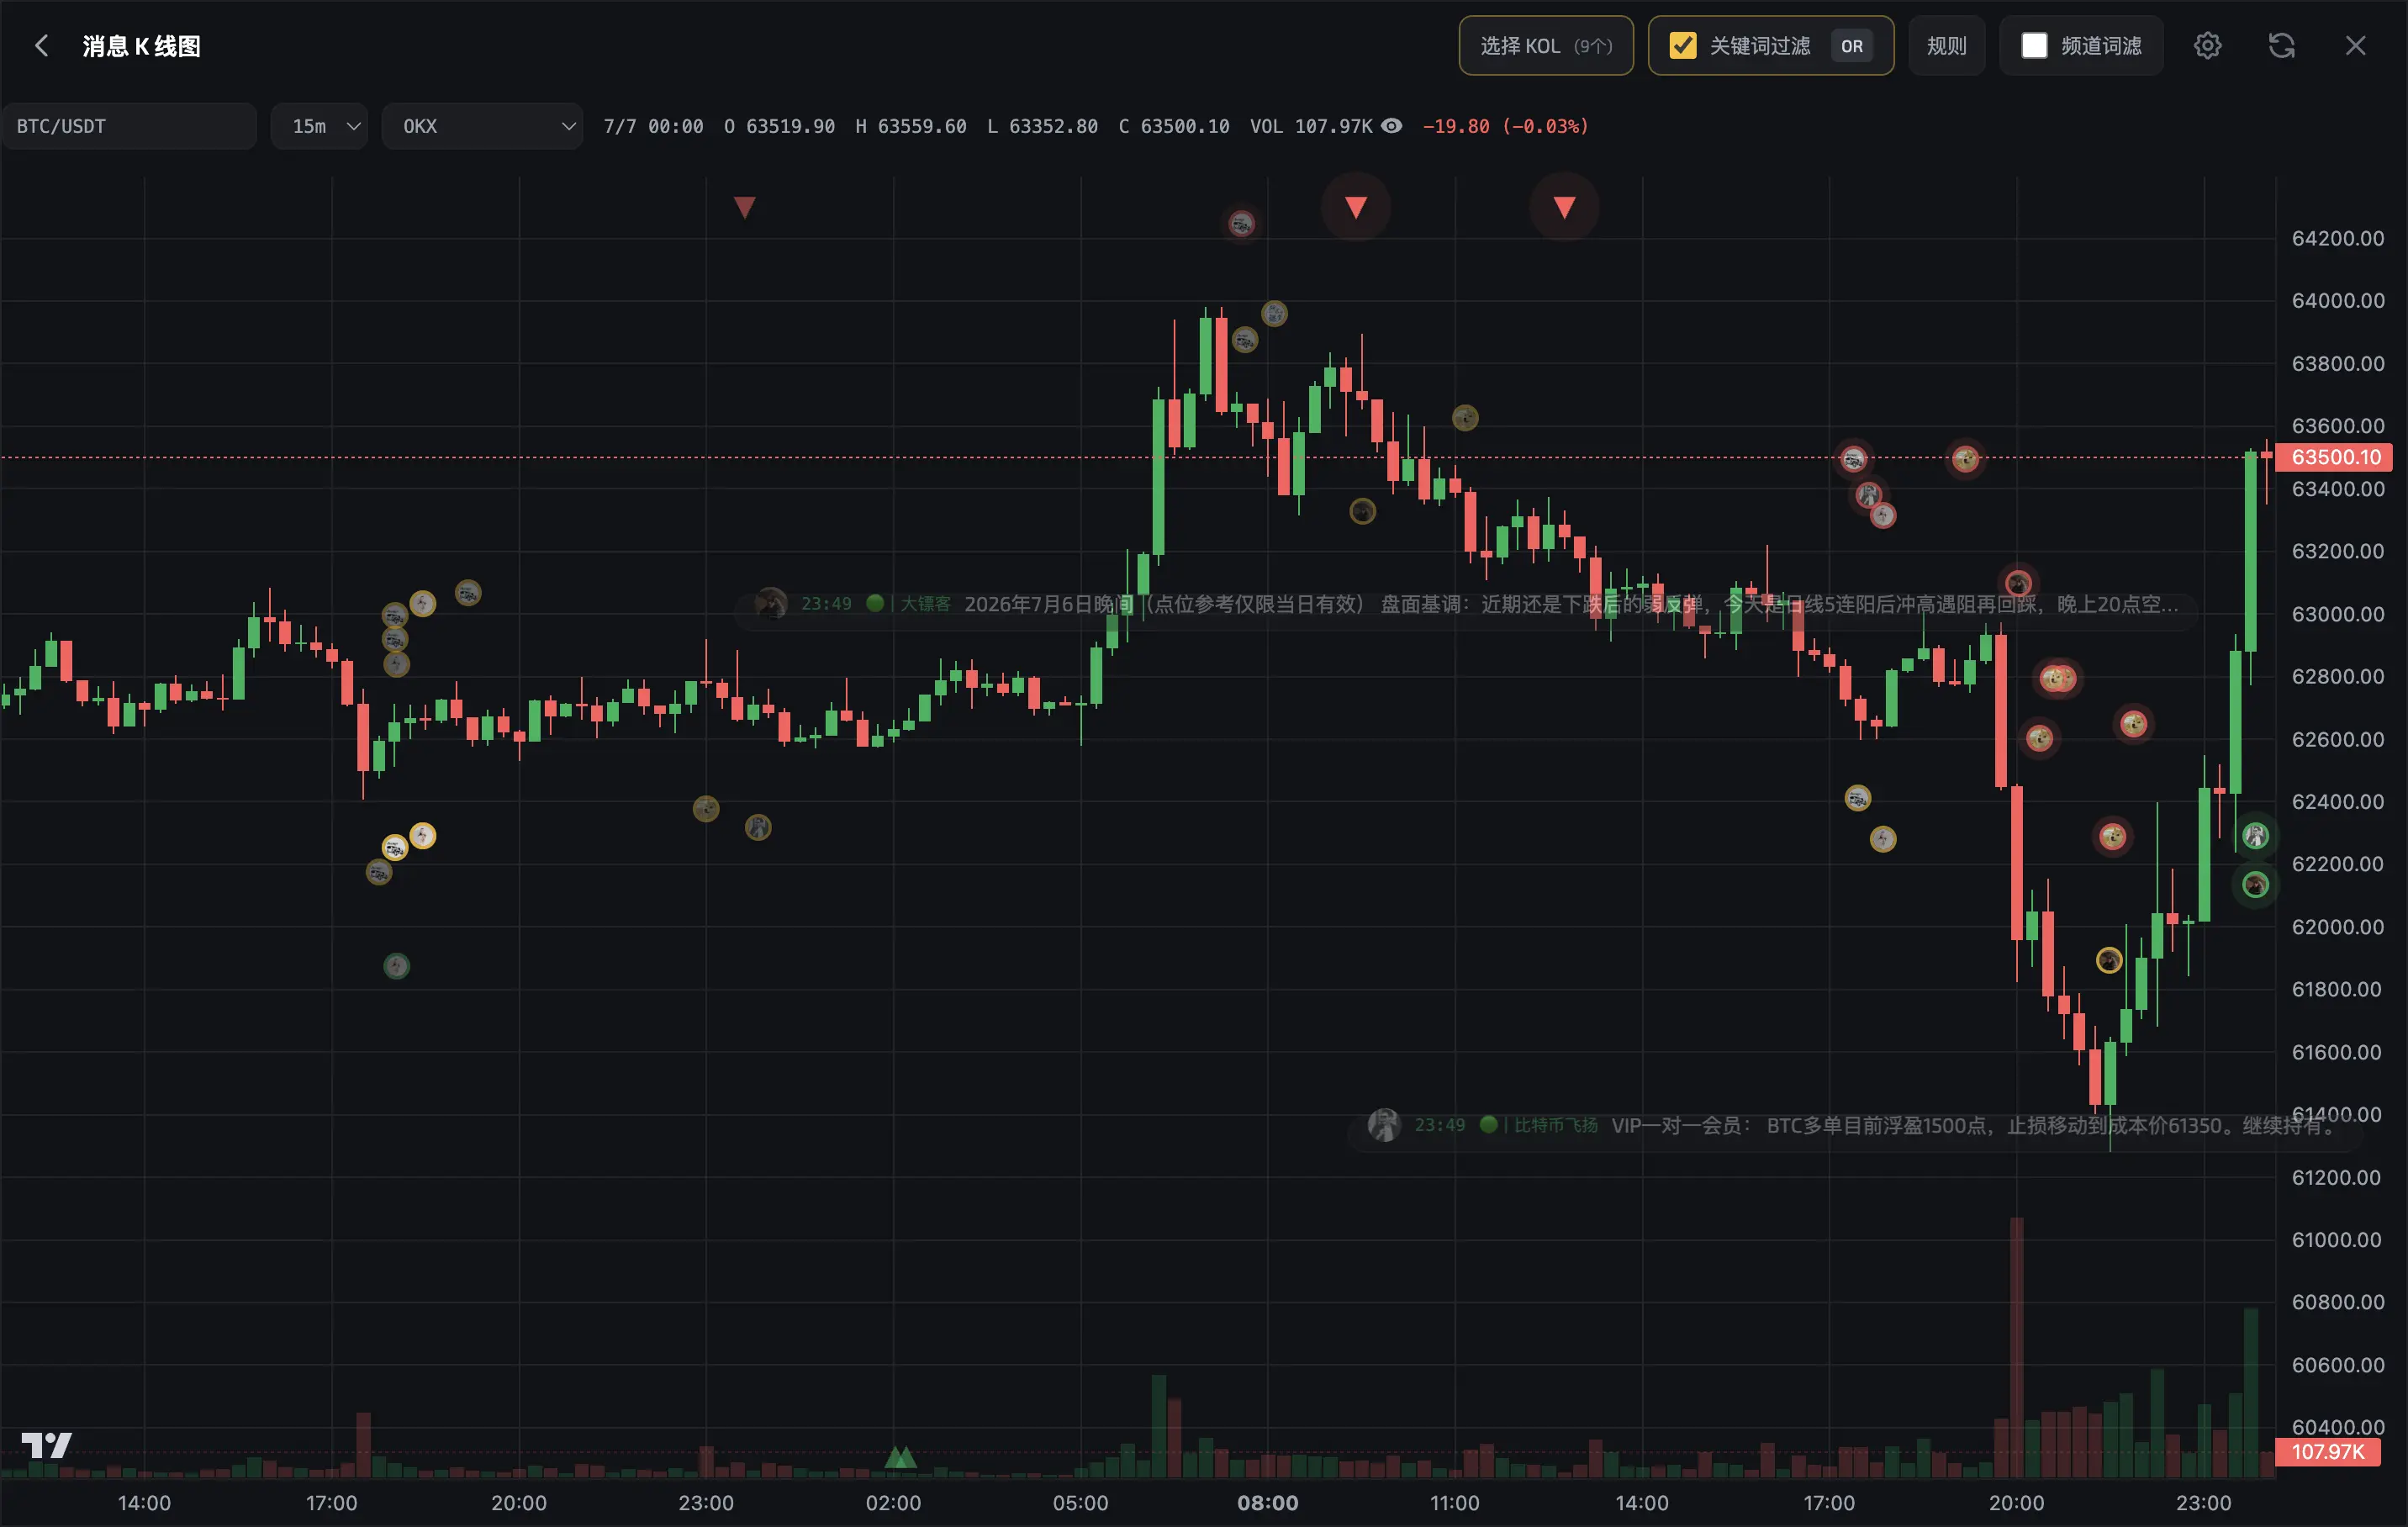Open the 选择 KOL selector
The width and height of the screenshot is (2408, 1527).
(1546, 46)
